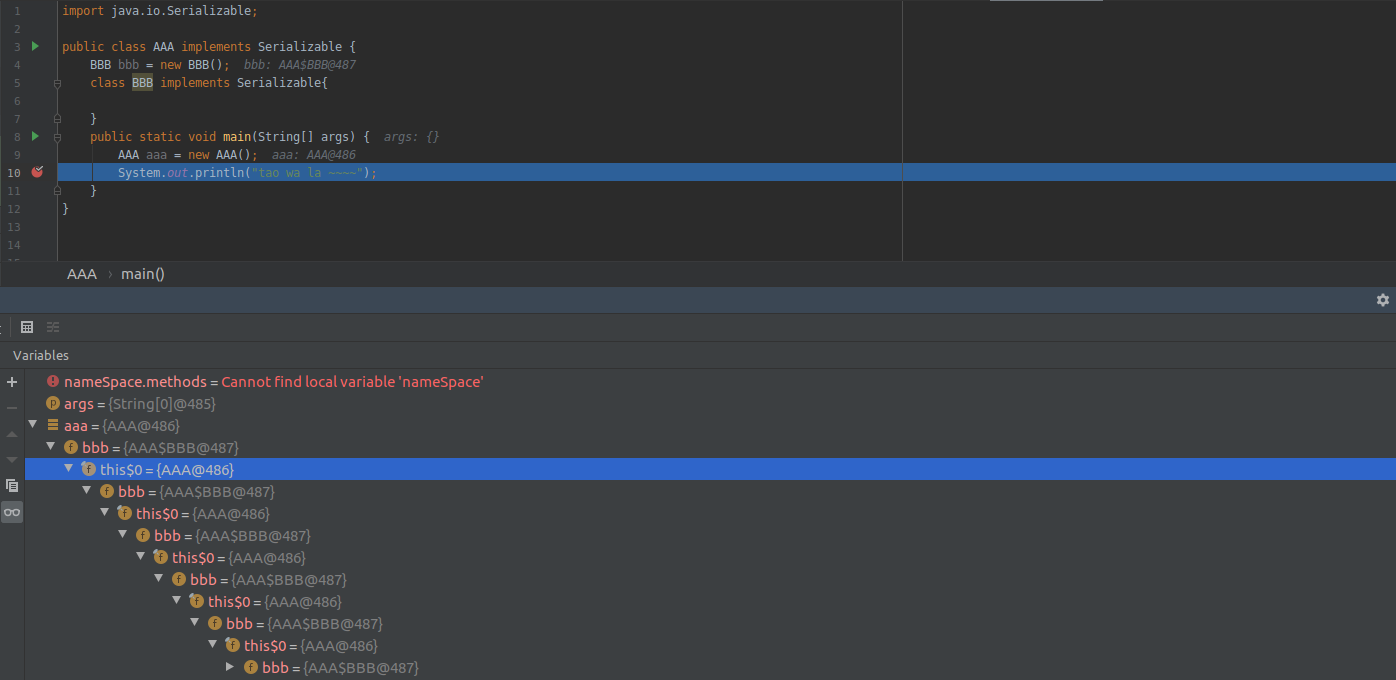Image resolution: width=1396 pixels, height=680 pixels.
Task: Click the run arrow beside main method
Action: click(35, 136)
